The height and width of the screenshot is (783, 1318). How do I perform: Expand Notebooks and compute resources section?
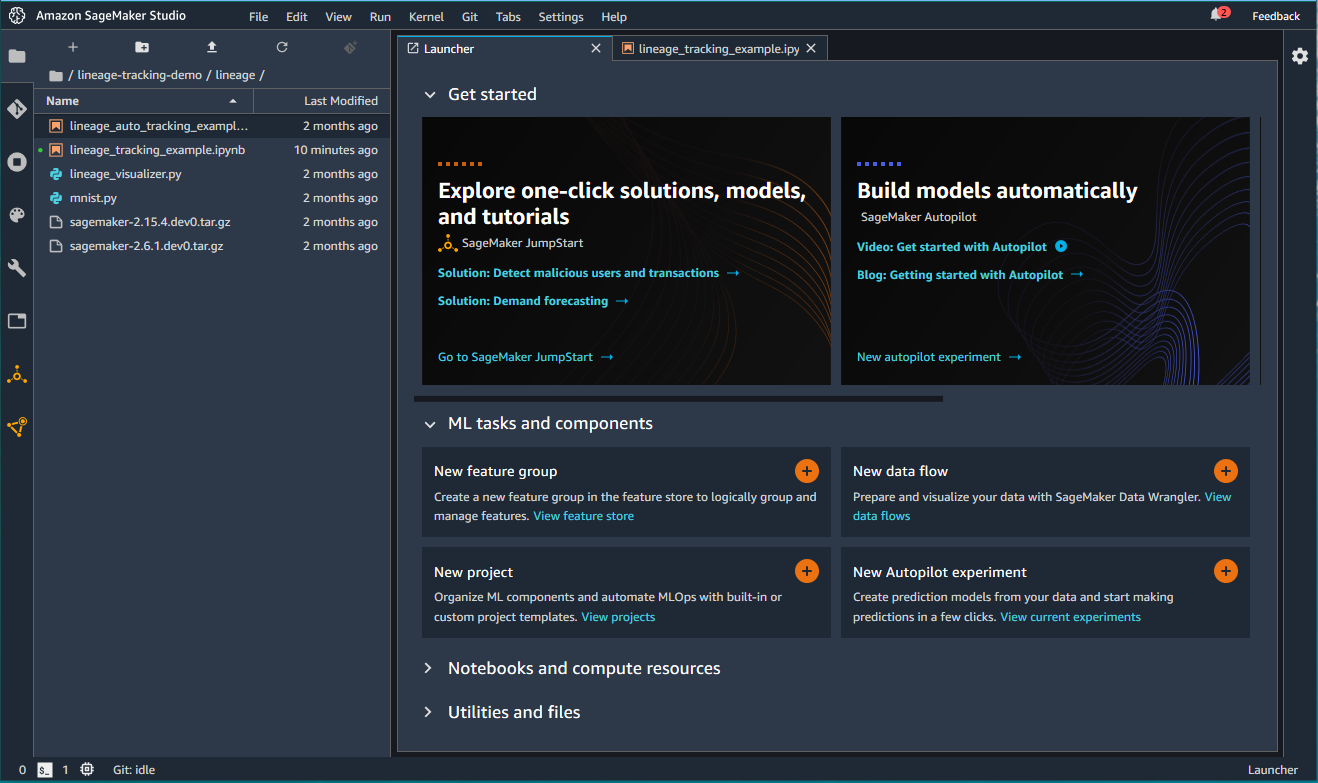429,668
